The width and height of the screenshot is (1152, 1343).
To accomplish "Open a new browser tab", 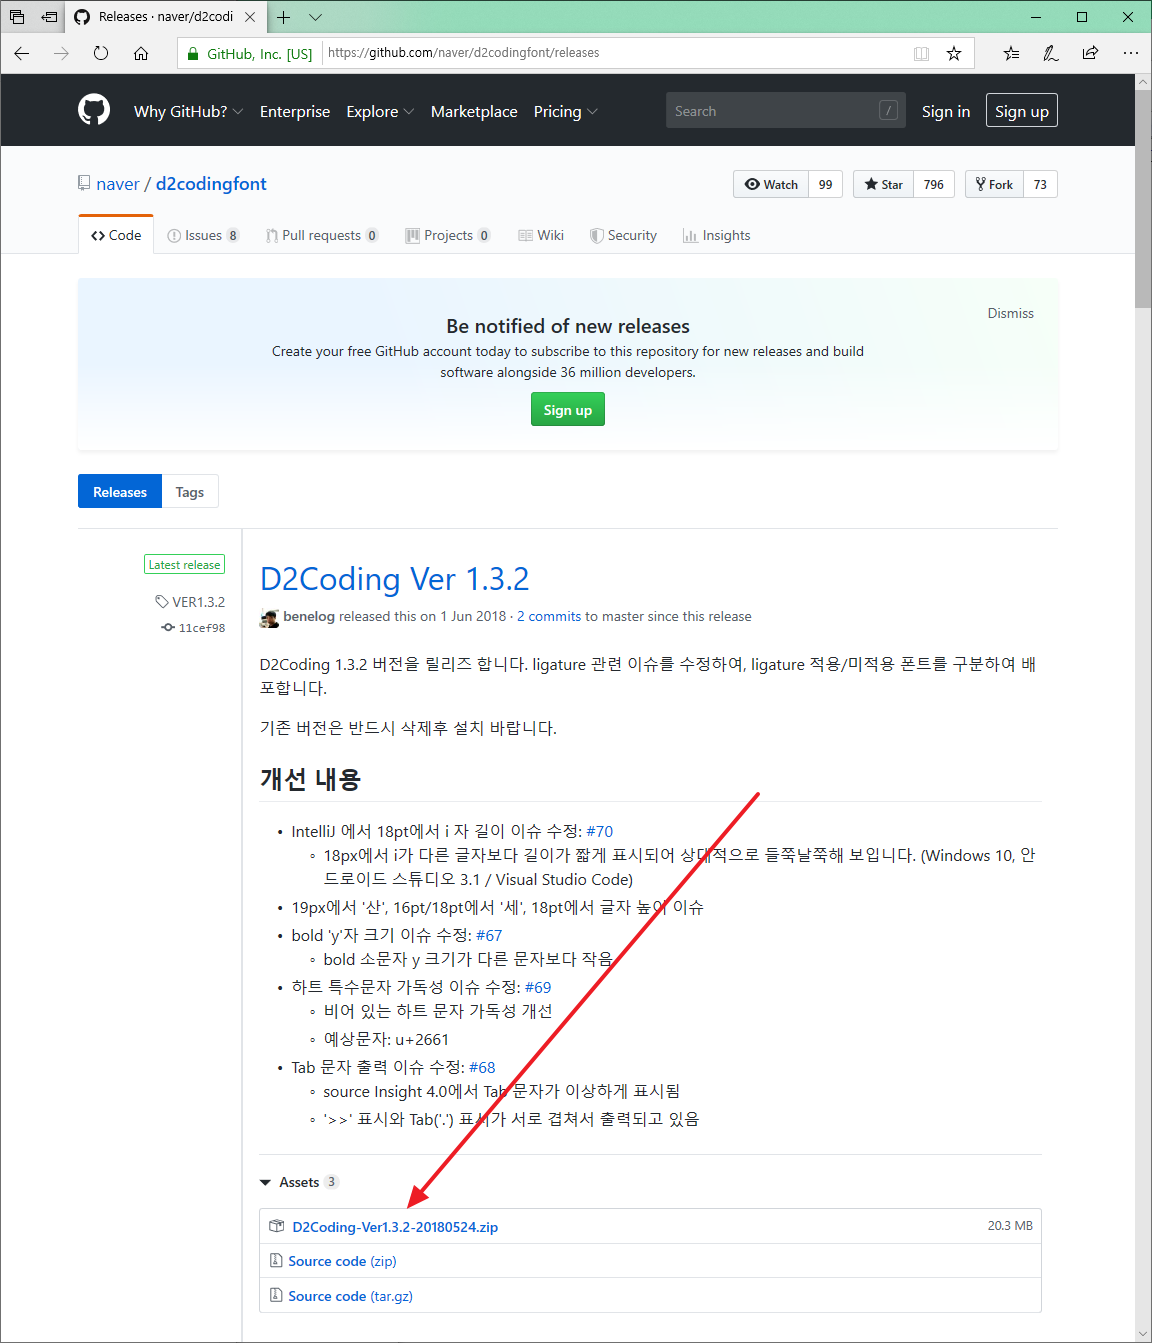I will 284,17.
